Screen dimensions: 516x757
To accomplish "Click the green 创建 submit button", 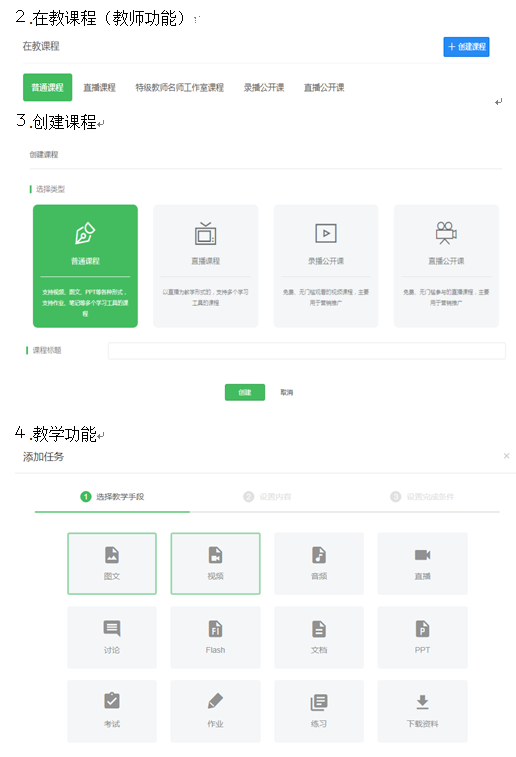I will pos(245,392).
